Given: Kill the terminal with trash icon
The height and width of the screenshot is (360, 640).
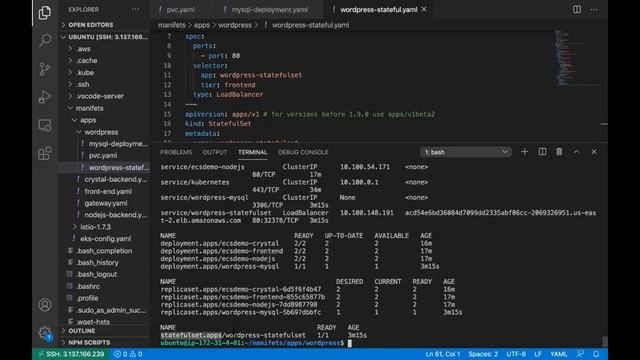Looking at the screenshot, I should tap(559, 152).
